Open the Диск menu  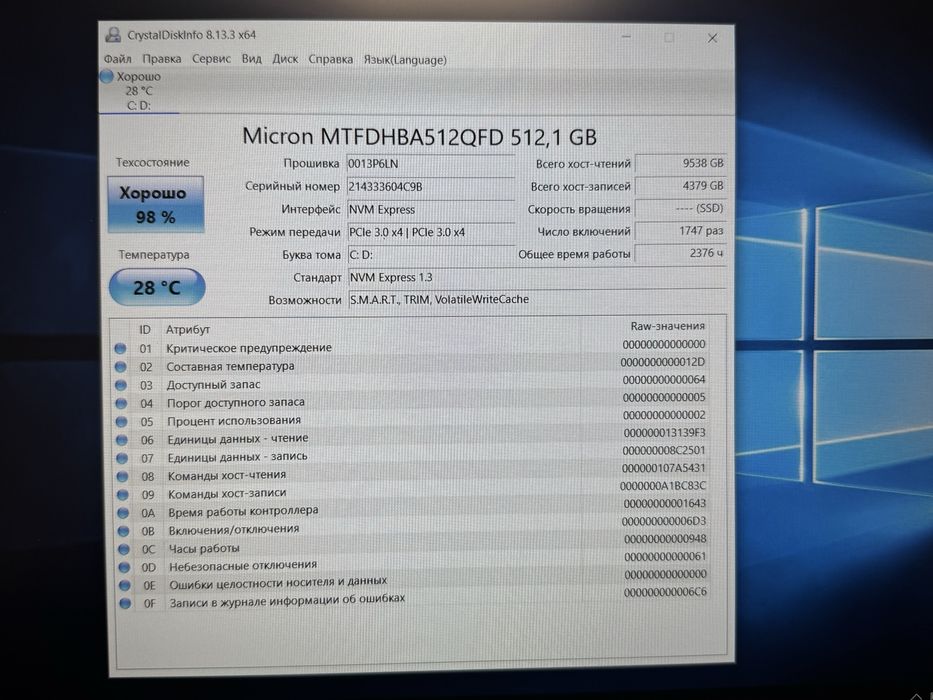click(285, 59)
